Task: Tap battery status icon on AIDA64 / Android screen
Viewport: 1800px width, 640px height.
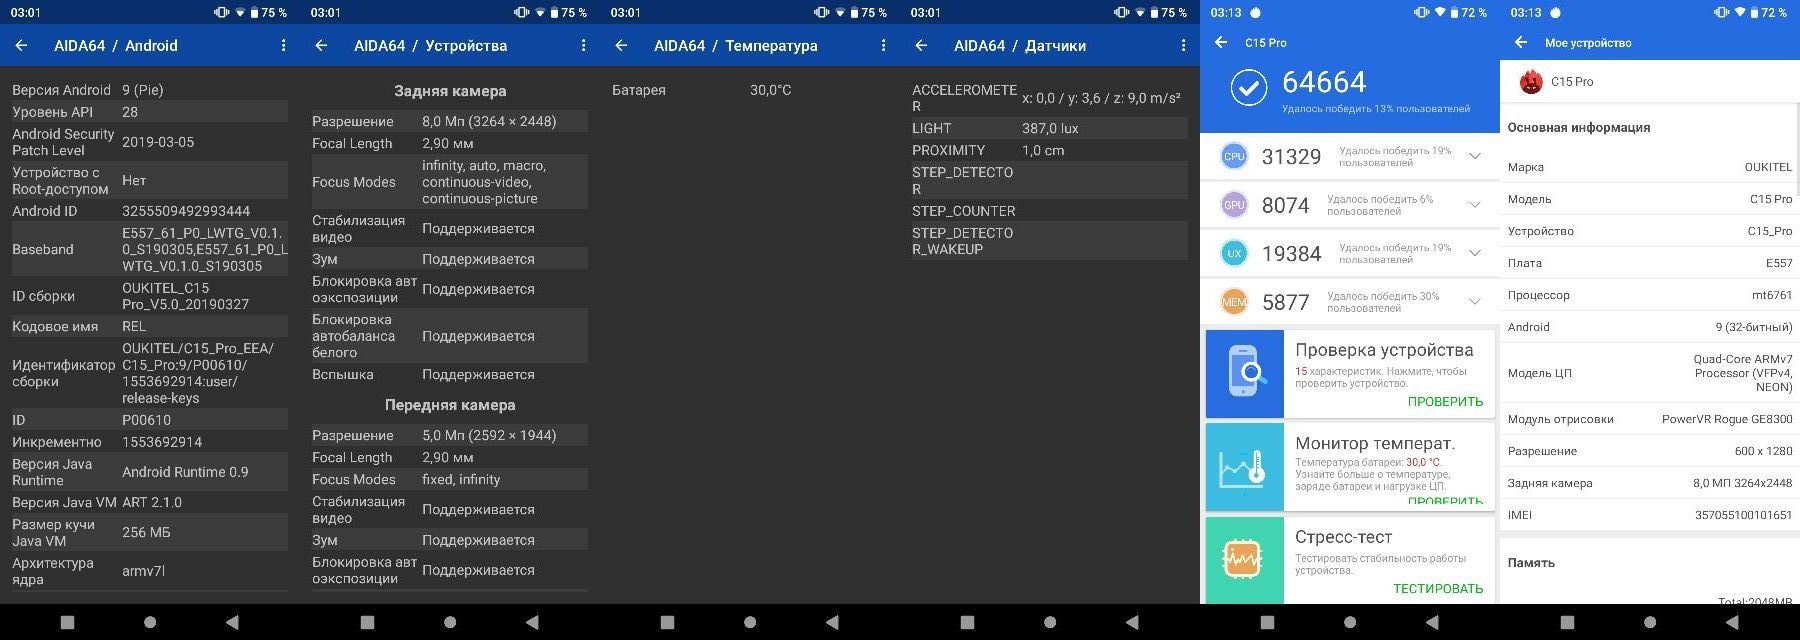Action: [x=254, y=13]
